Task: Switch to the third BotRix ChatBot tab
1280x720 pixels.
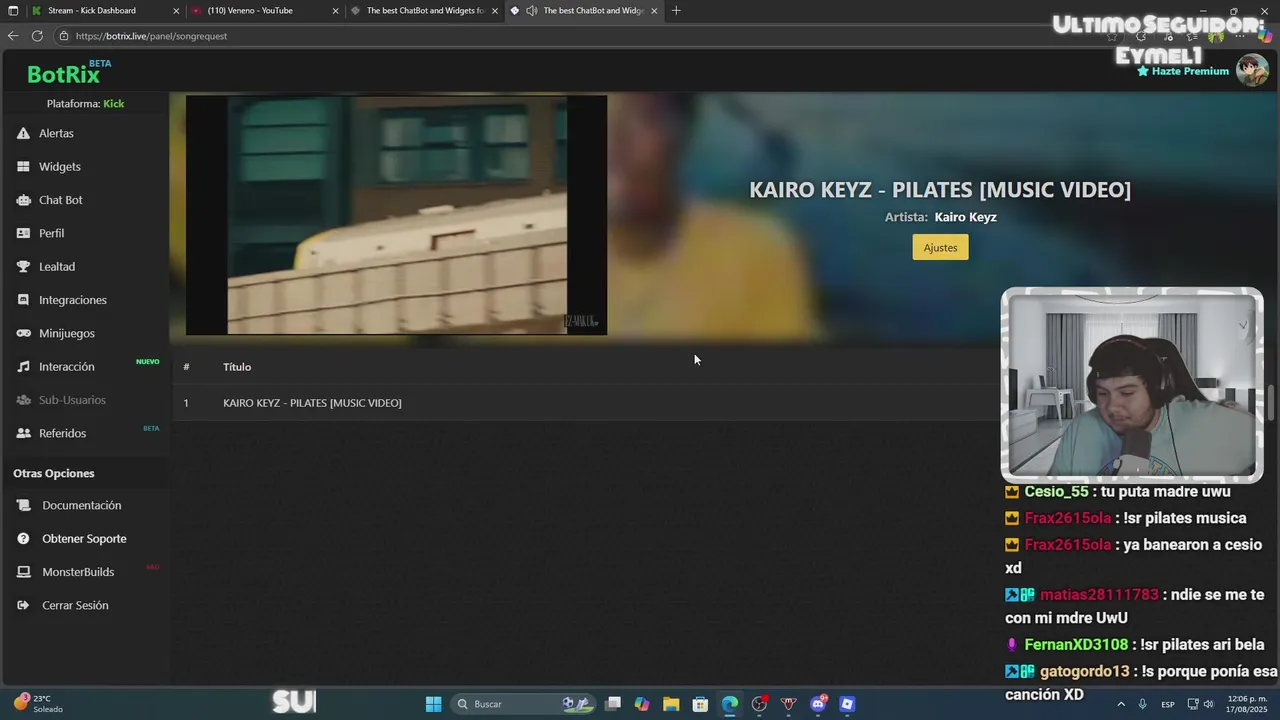Action: click(x=424, y=11)
